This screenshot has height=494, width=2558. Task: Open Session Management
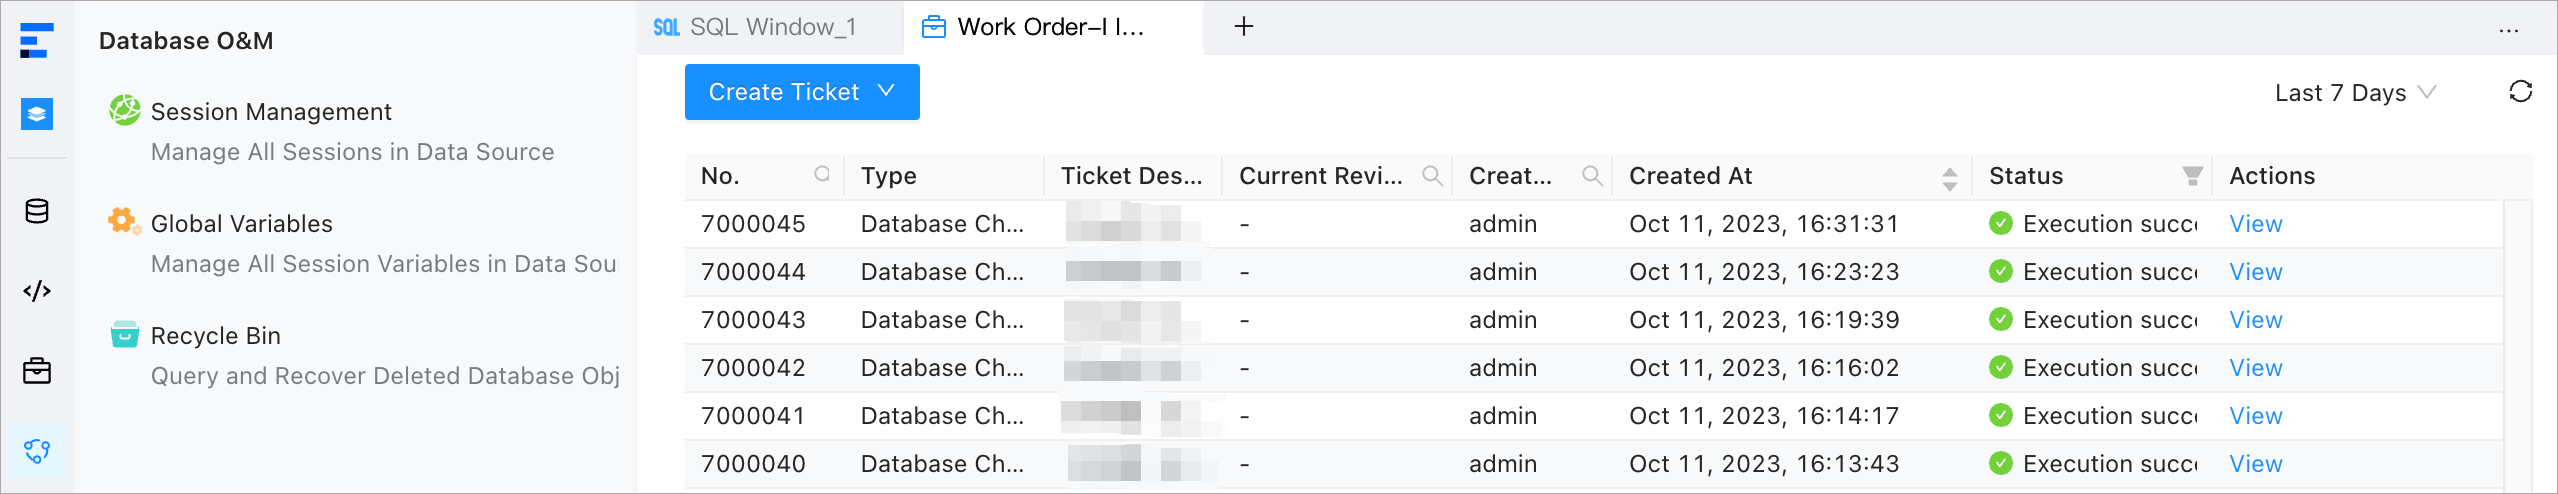point(271,112)
